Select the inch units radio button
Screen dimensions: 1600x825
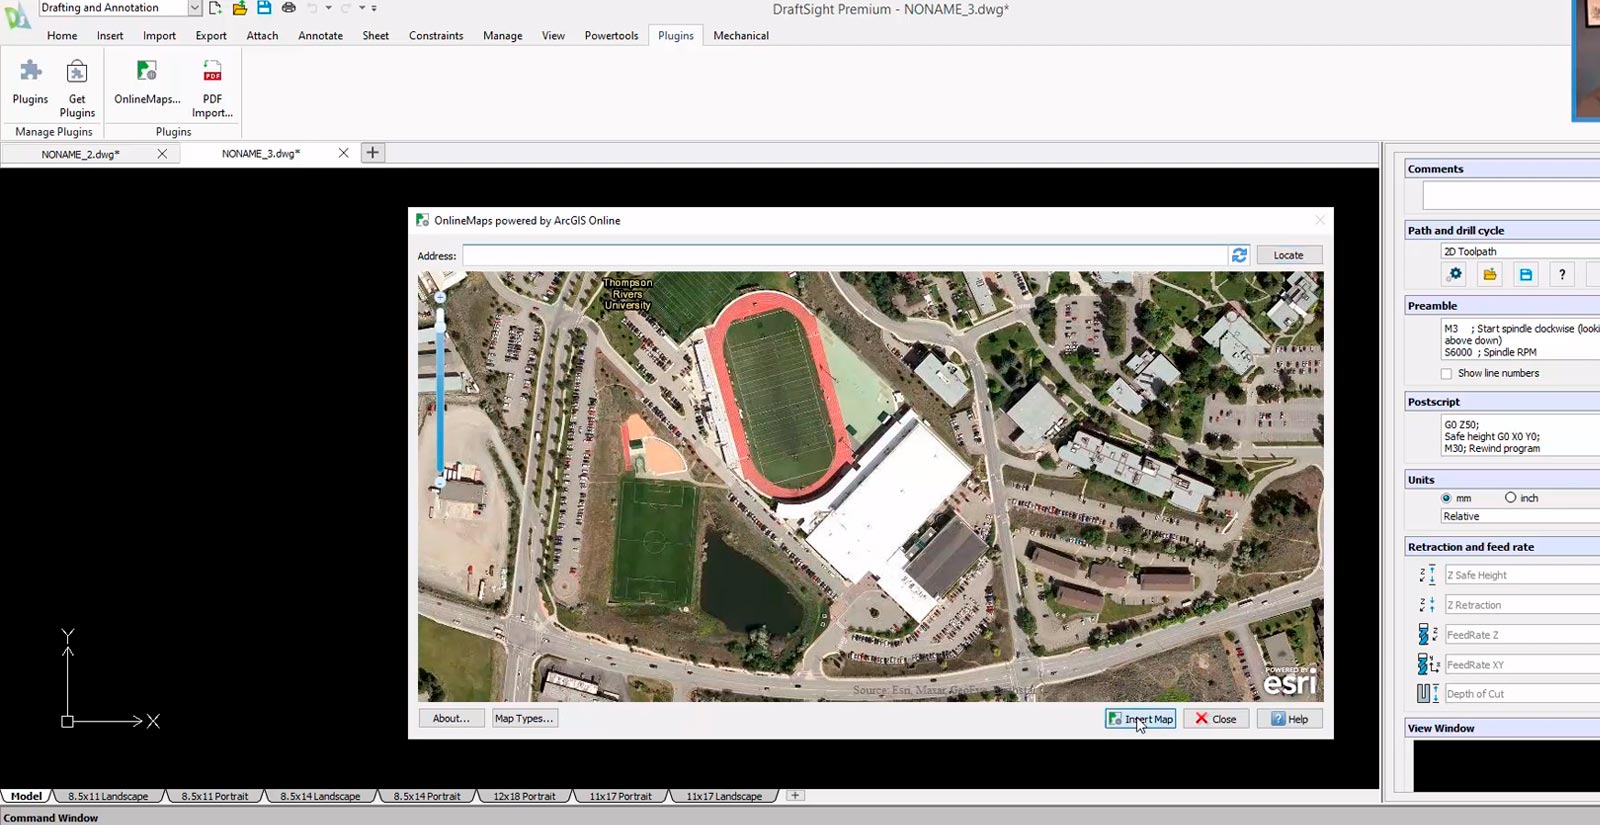click(1510, 498)
